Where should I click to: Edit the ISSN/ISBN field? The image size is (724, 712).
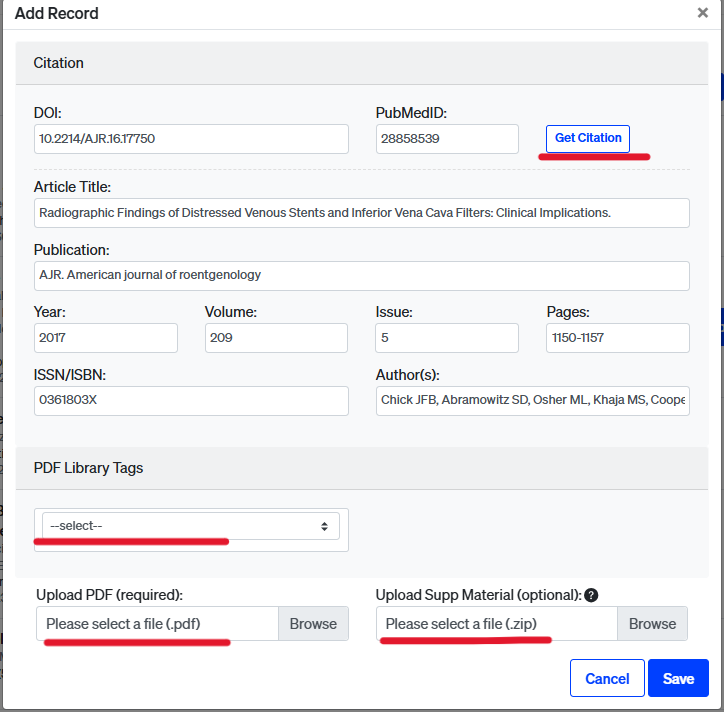pos(191,400)
